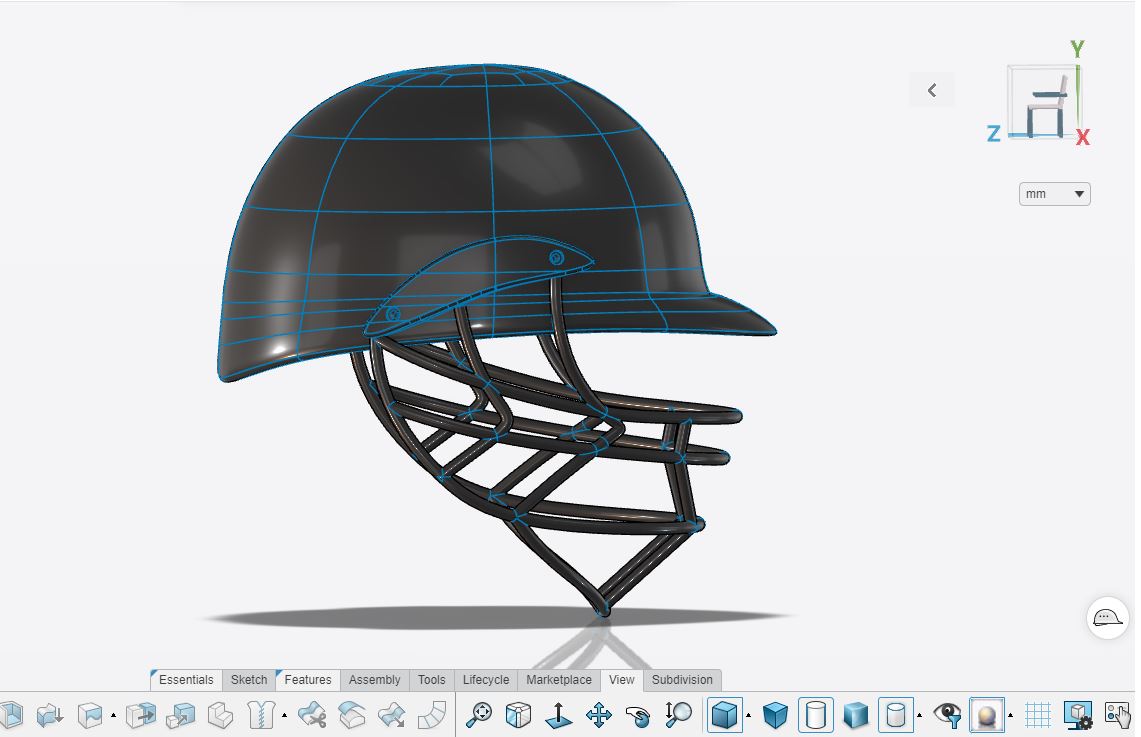Collapse the panel with the left chevron button
1141x737 pixels.
click(932, 90)
